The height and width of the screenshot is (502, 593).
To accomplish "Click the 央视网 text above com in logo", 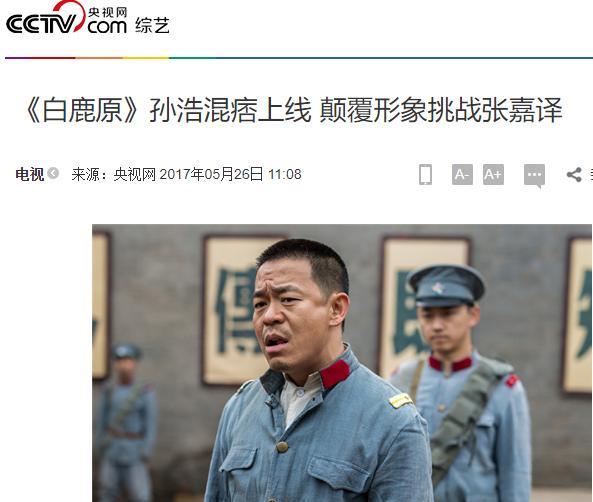I will (x=107, y=12).
